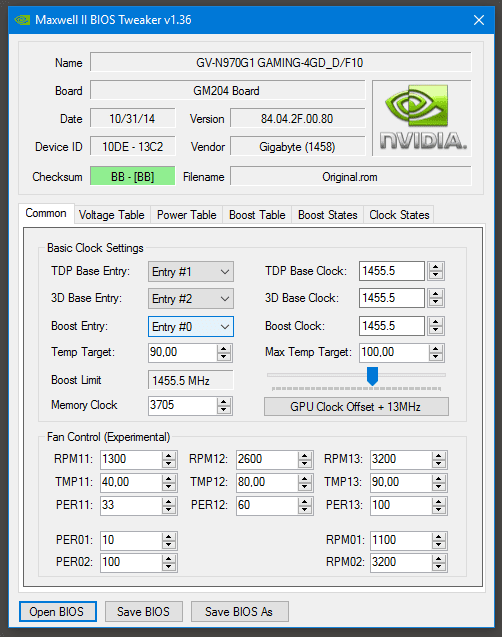Increase the TDP Base Clock value
Screen dimensions: 502x637
pos(435,267)
